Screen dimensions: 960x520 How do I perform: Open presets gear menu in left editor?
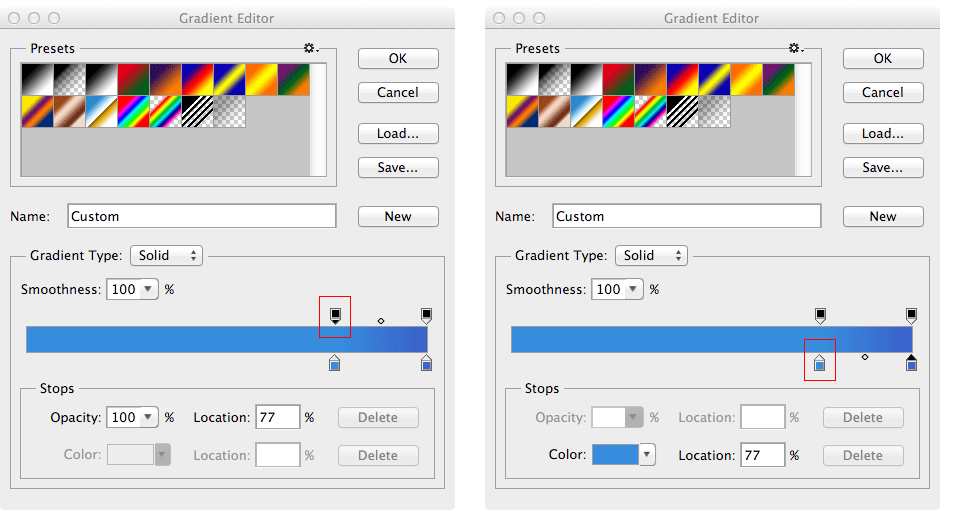tap(311, 48)
